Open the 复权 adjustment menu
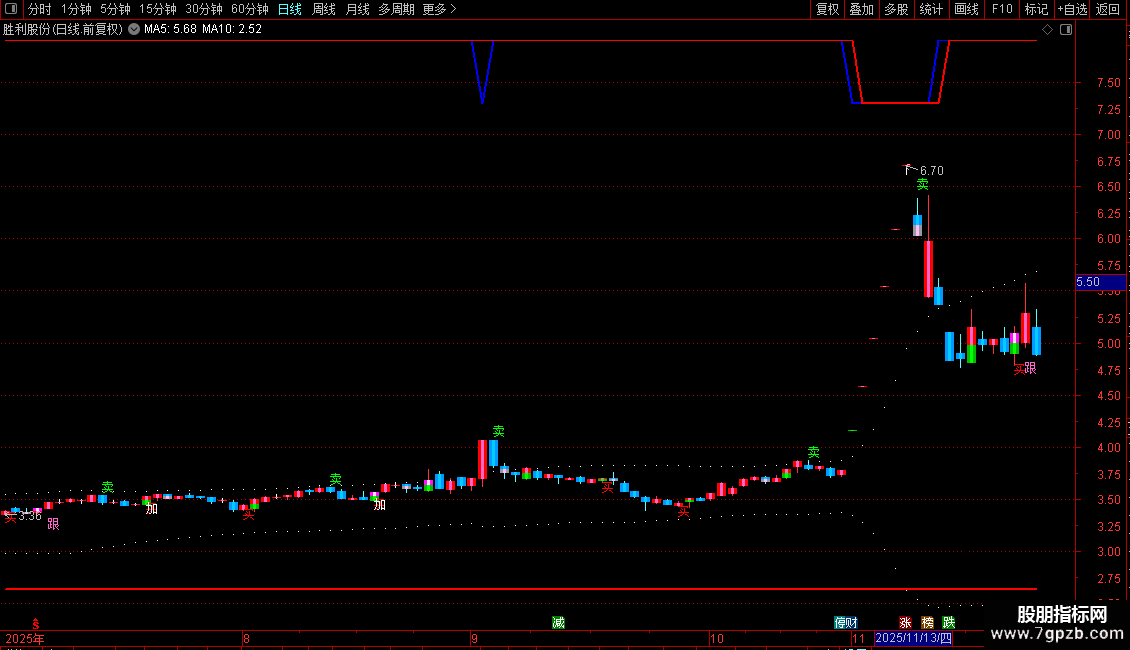The height and width of the screenshot is (650, 1130). click(827, 9)
